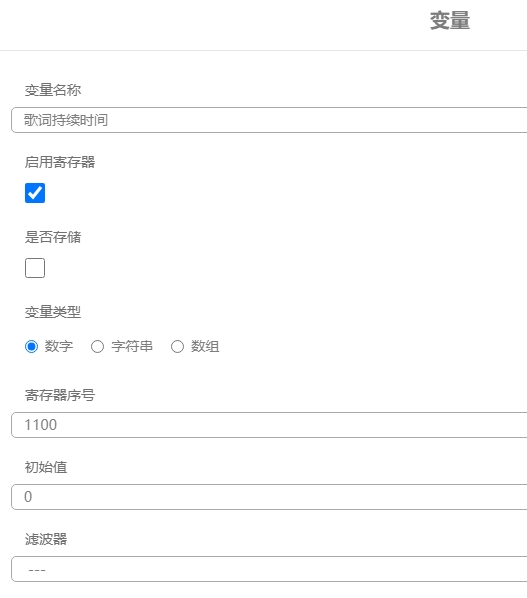Image resolution: width=527 pixels, height=598 pixels.
Task: Select 数字 by its text label
Action: (x=59, y=347)
